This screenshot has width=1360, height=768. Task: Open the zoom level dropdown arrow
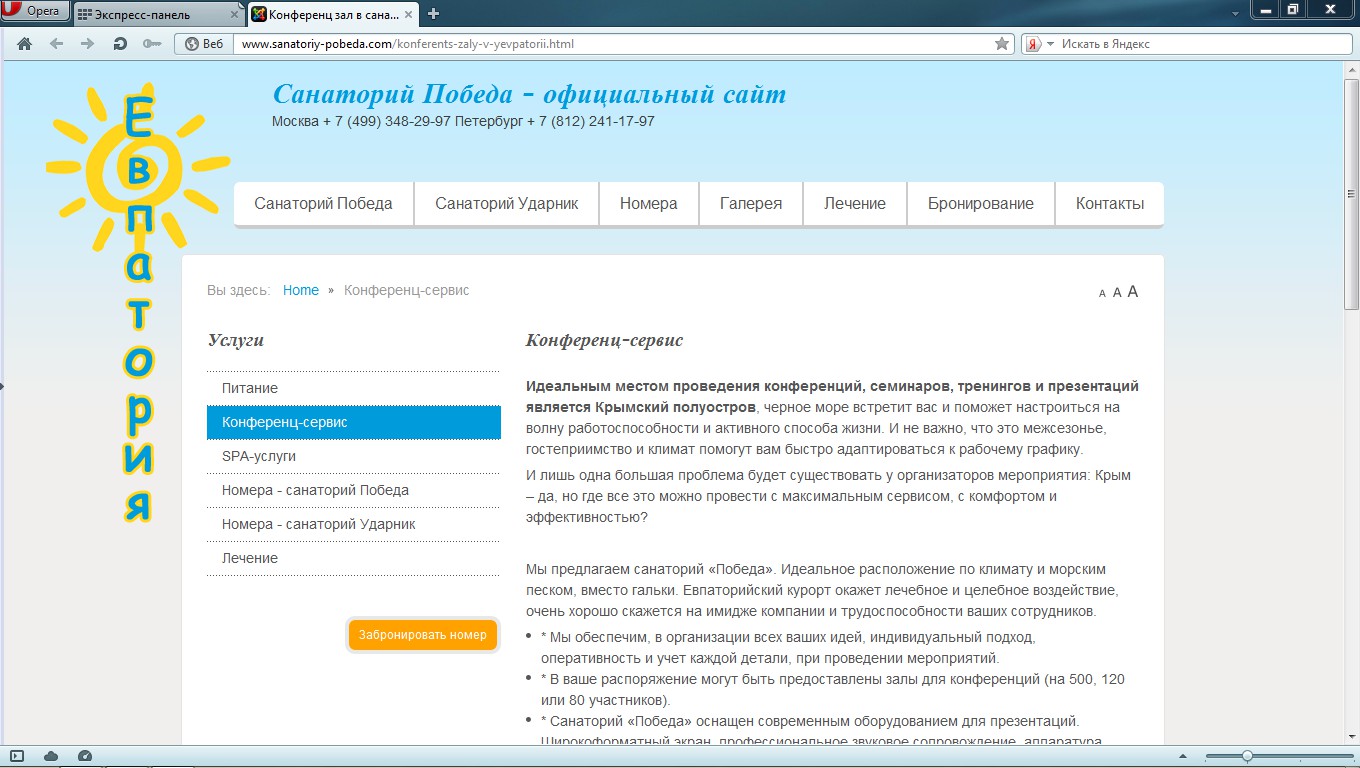[1184, 756]
